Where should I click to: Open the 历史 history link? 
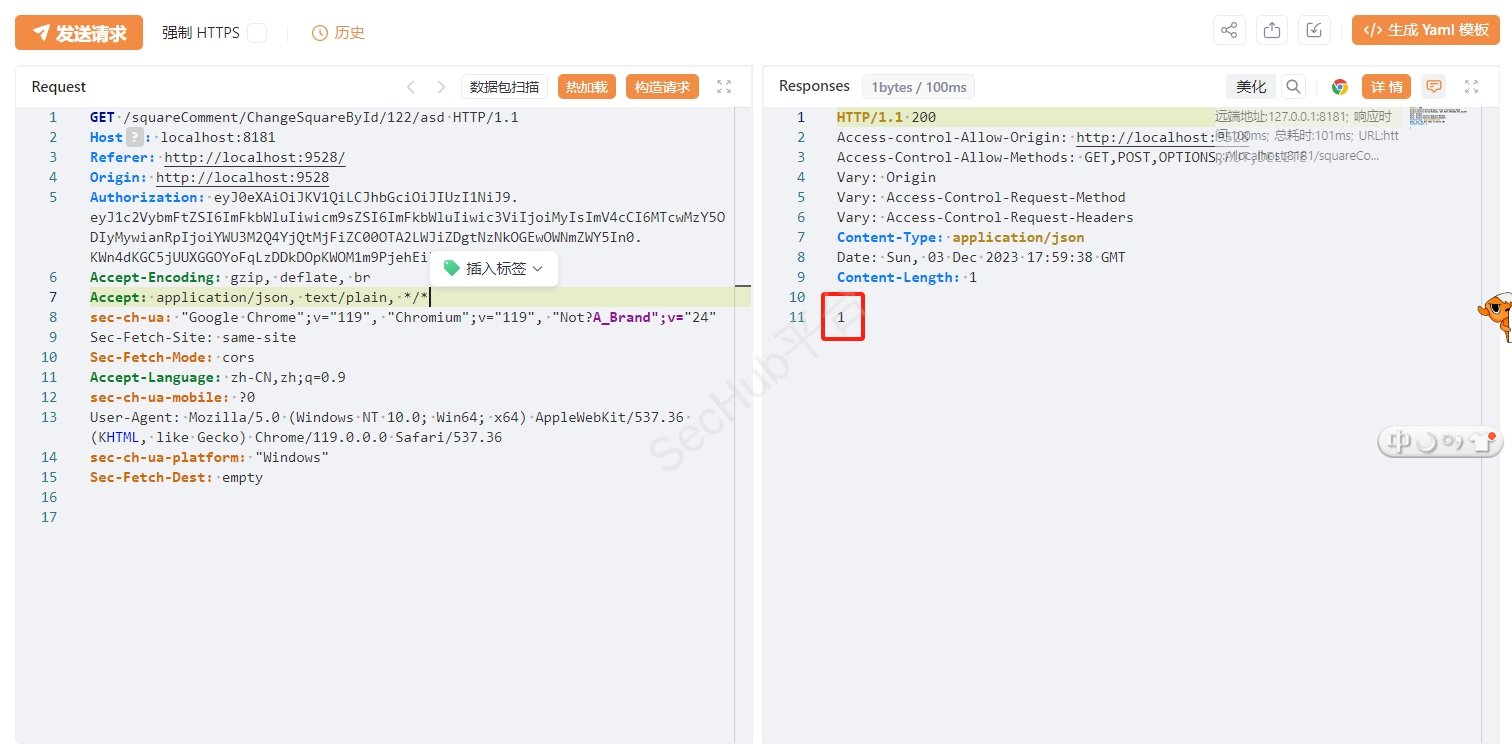pos(338,33)
